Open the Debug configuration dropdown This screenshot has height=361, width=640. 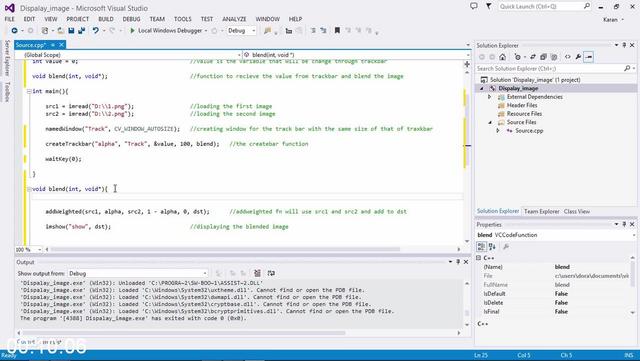(253, 31)
